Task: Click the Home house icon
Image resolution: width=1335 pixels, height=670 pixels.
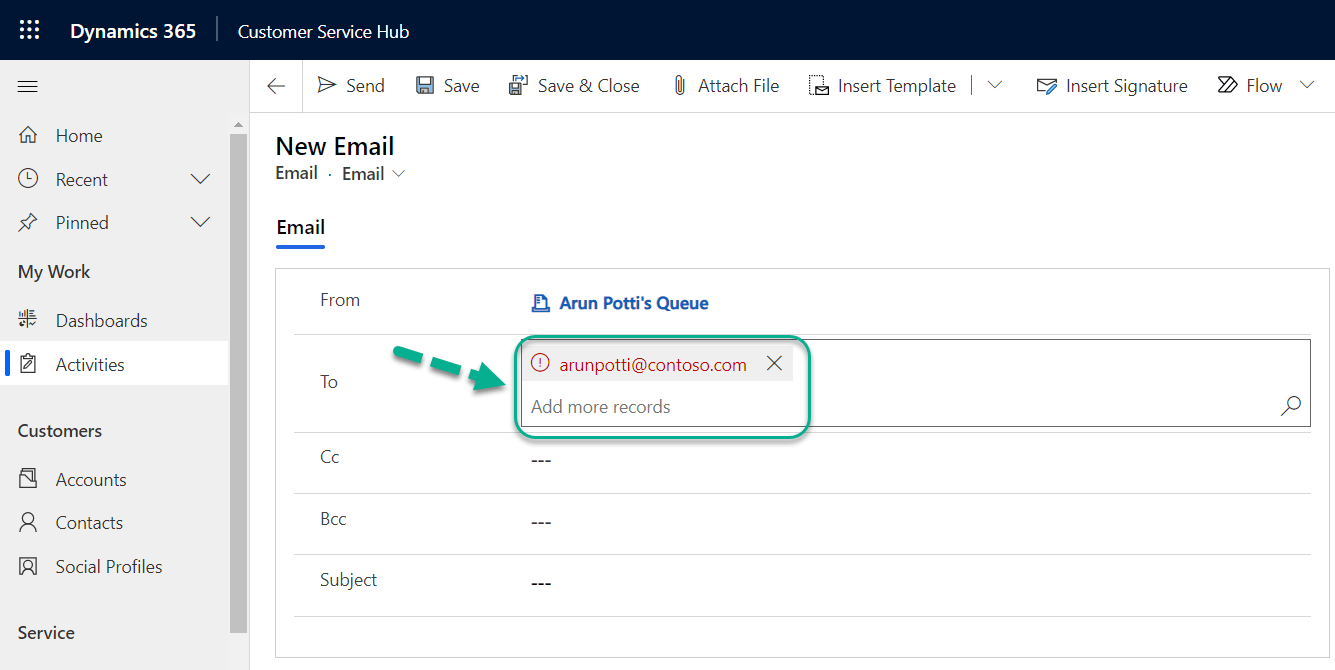Action: tap(28, 135)
